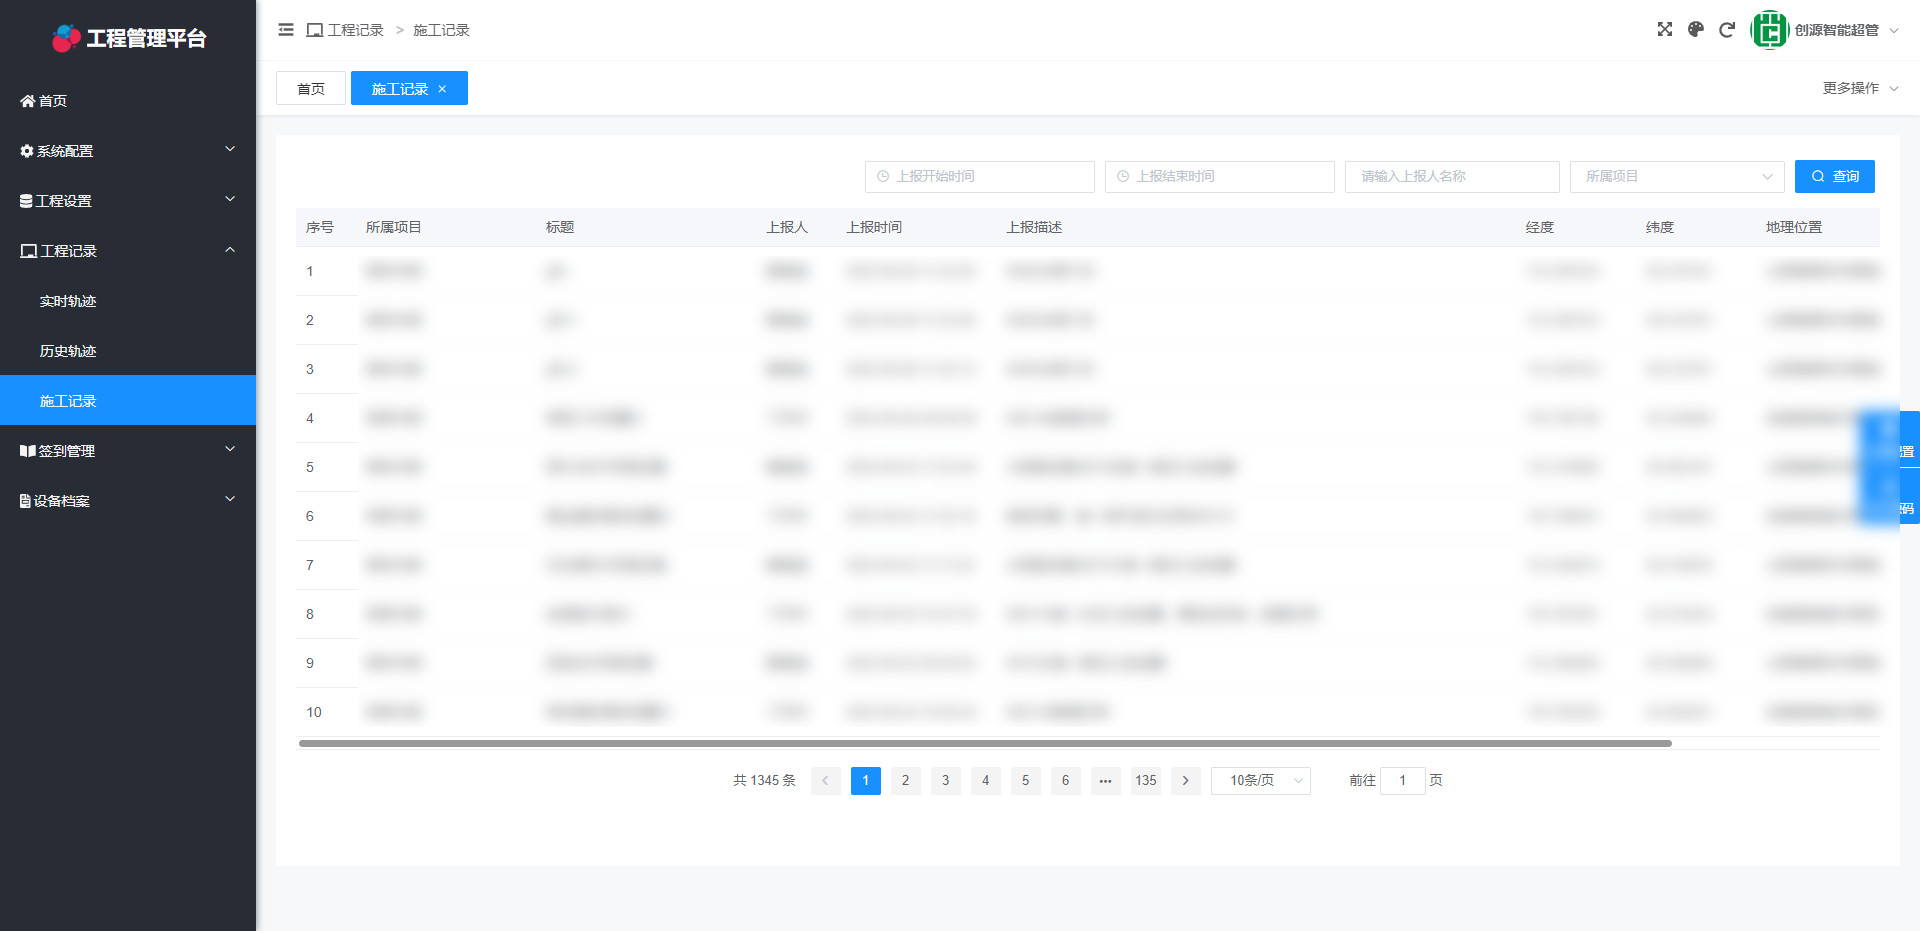Click the horizontal table scrollbar
Image resolution: width=1920 pixels, height=931 pixels.
coord(985,743)
